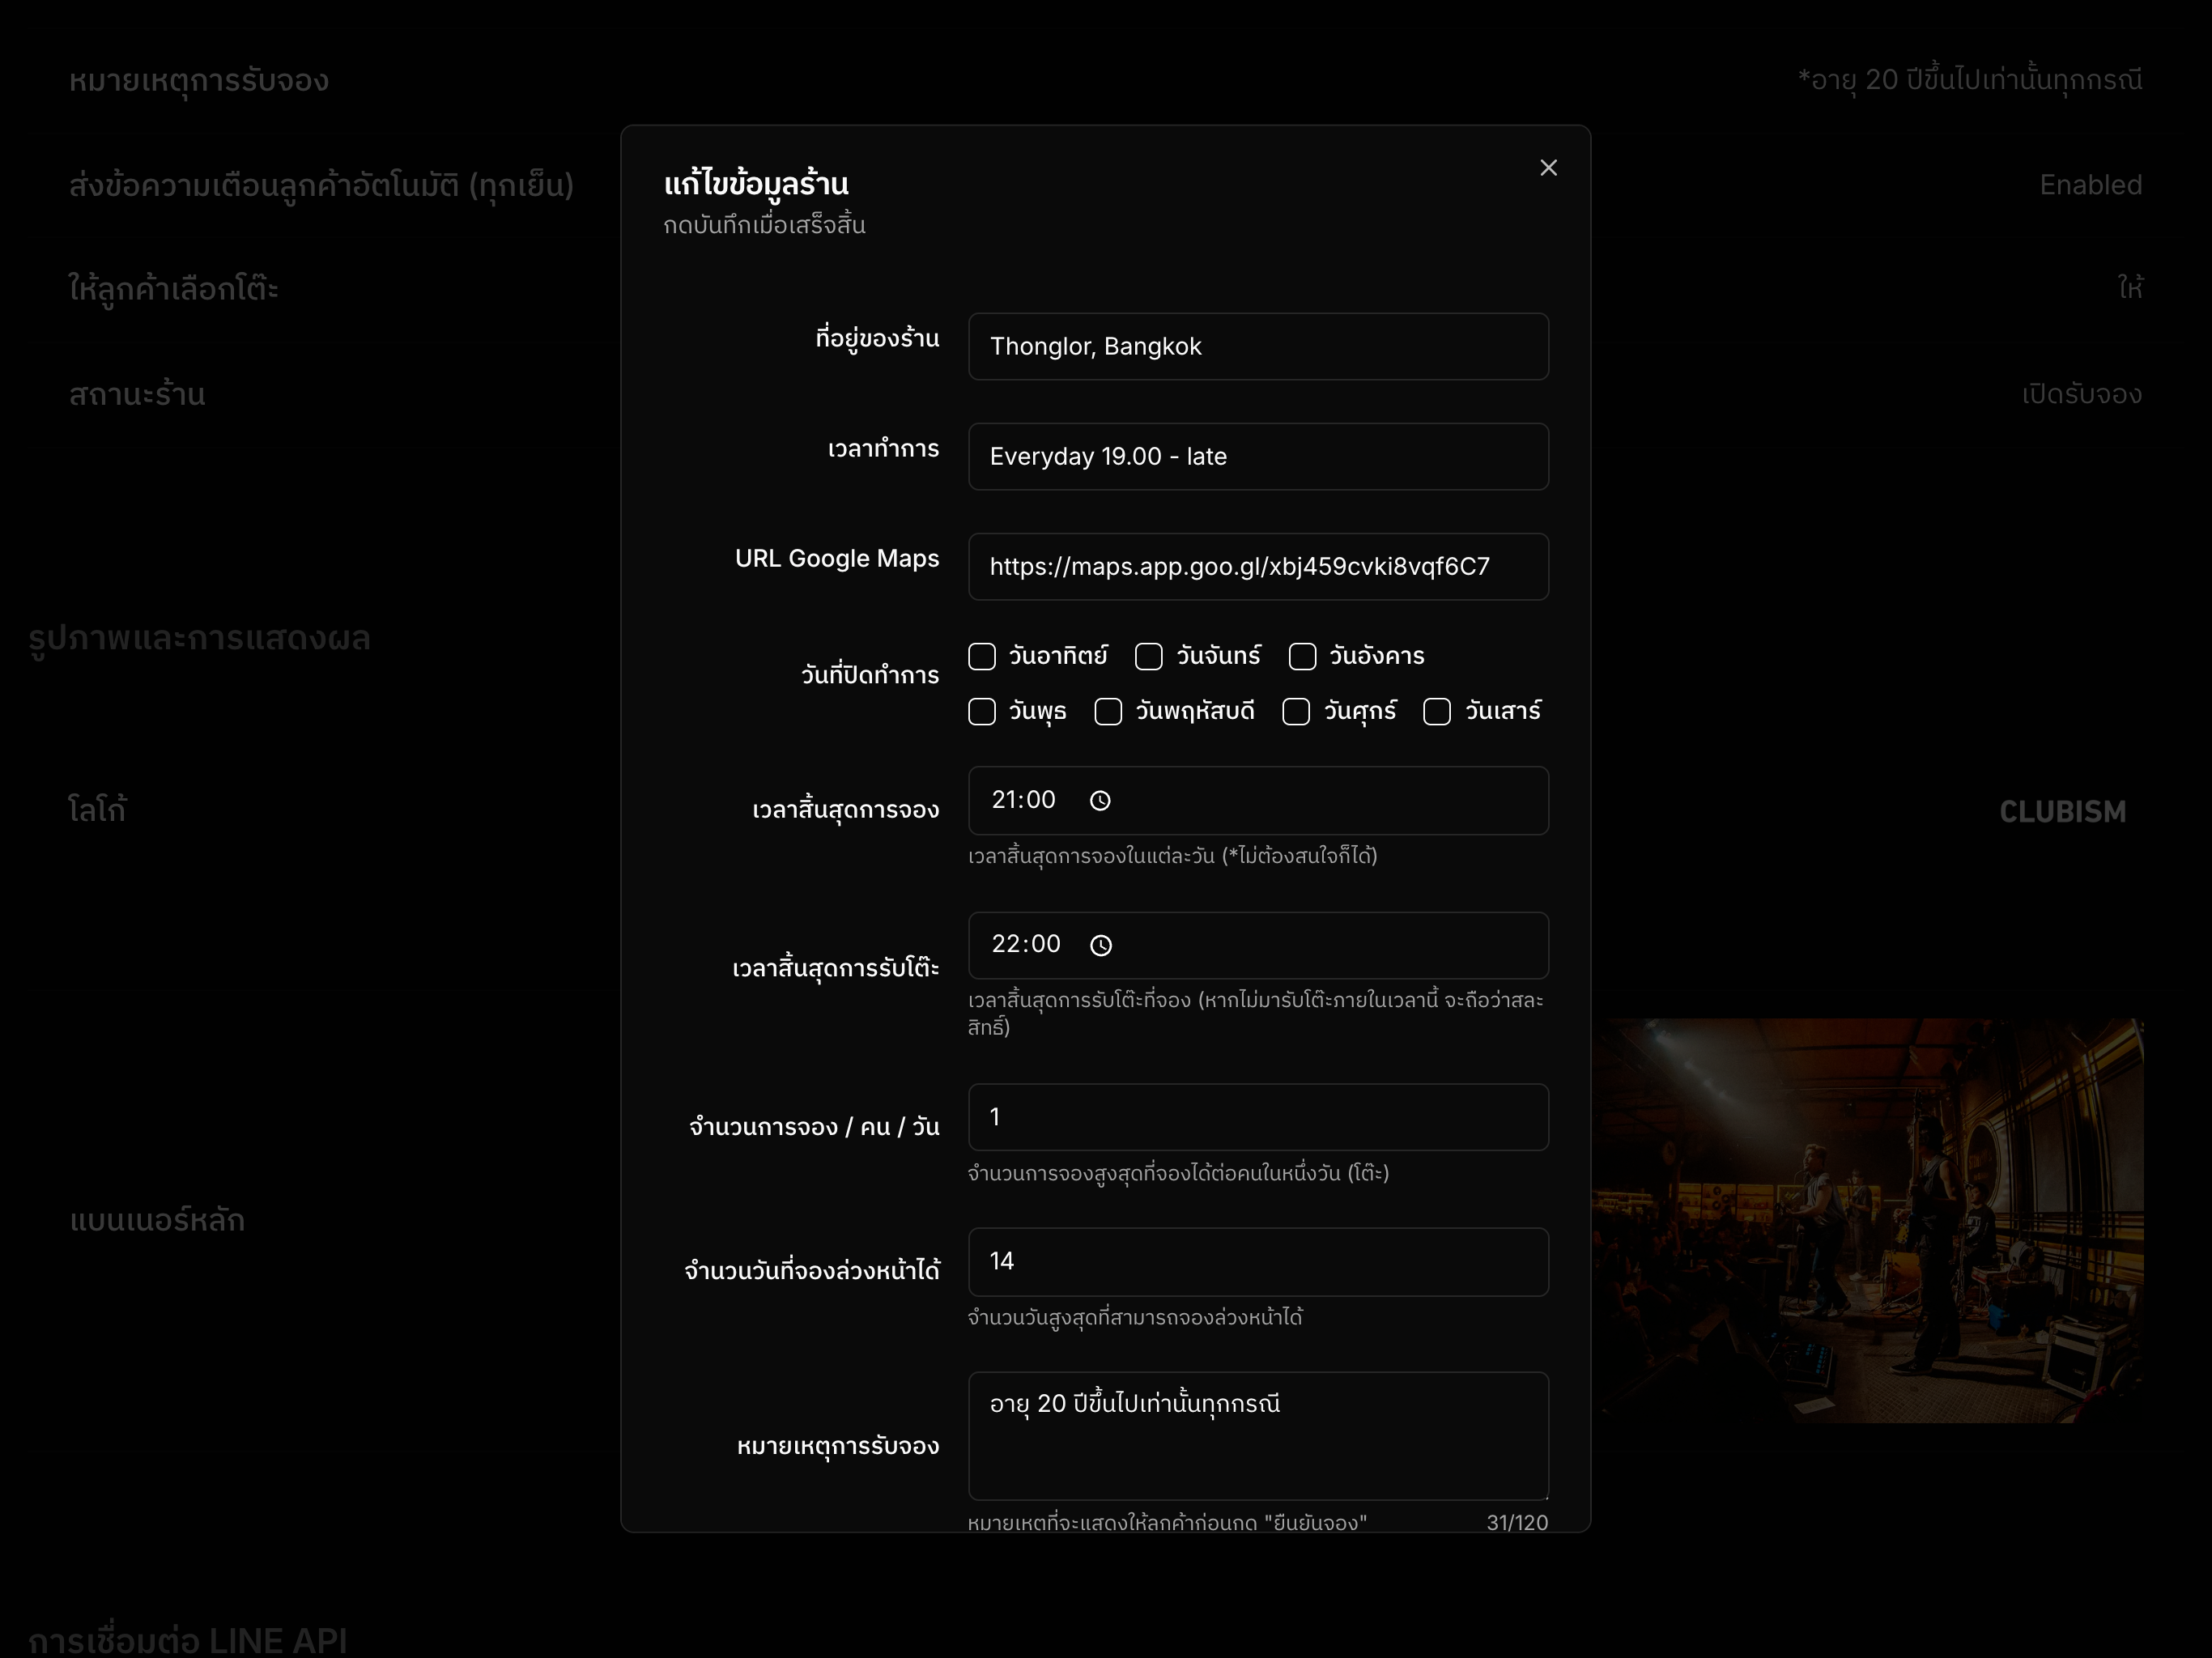Screen dimensions: 2212x1658
Task: Click the สถานะร้าน row label
Action: [137, 394]
